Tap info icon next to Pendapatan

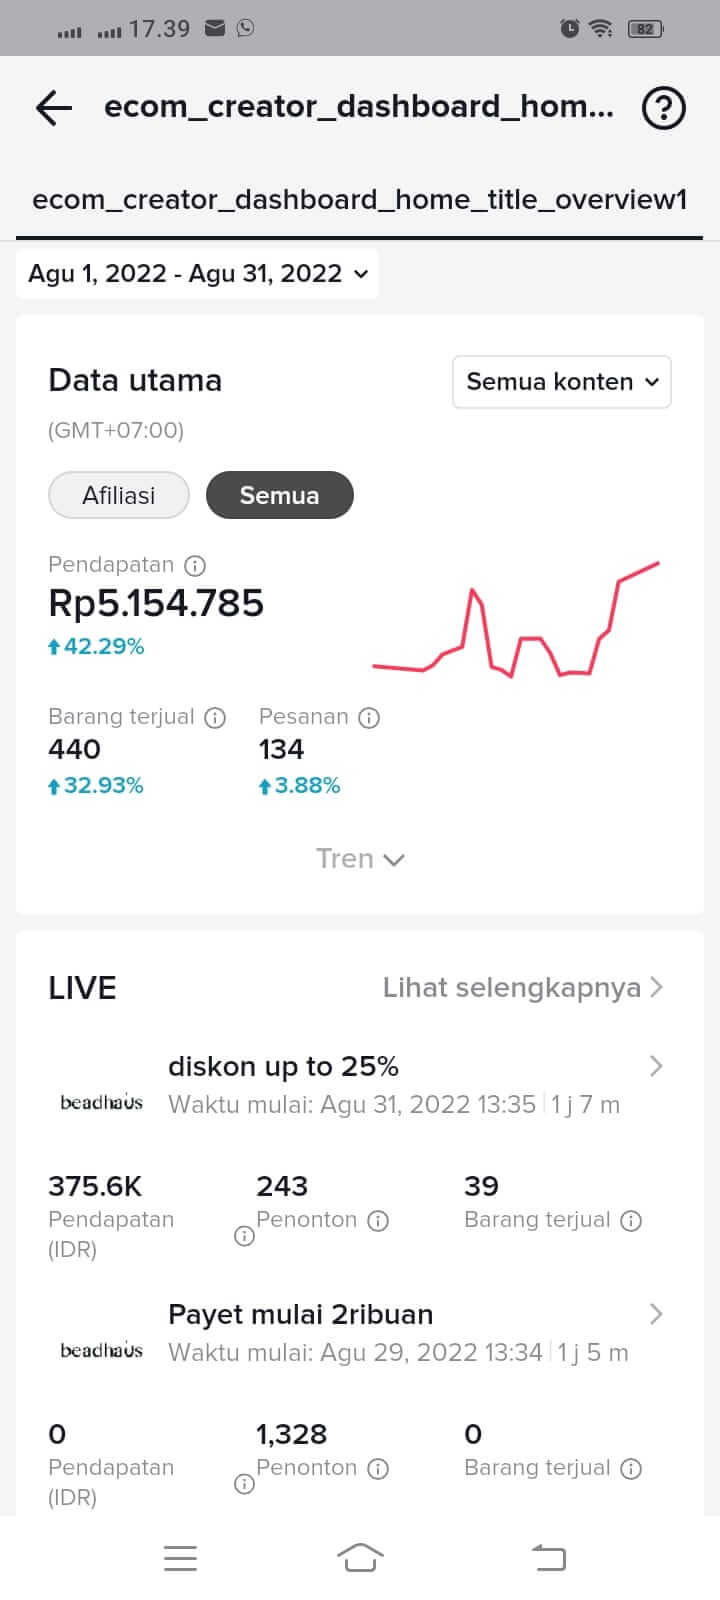click(x=196, y=566)
